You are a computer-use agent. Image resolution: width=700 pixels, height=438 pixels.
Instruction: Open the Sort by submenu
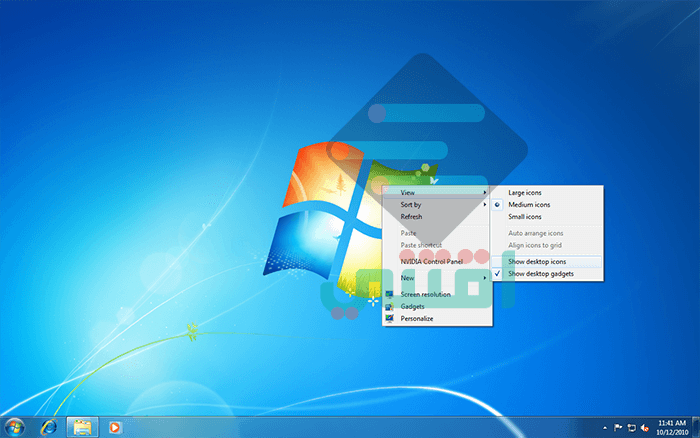pyautogui.click(x=437, y=204)
